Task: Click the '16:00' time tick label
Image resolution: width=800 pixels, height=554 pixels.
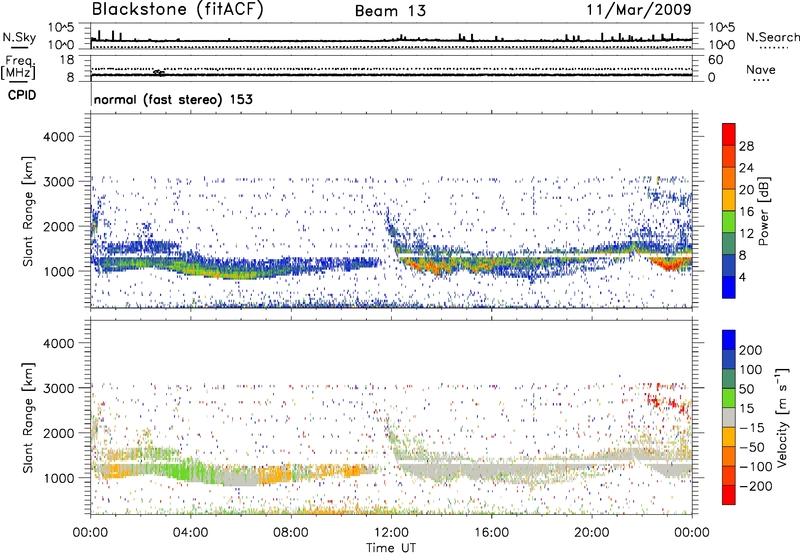Action: point(491,533)
